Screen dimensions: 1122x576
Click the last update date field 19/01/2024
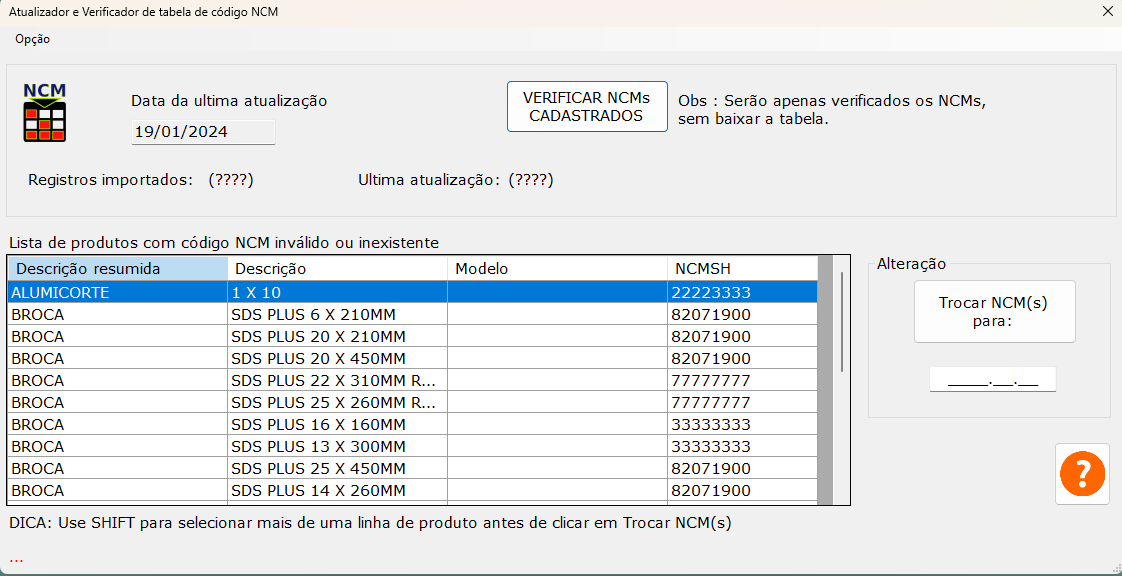click(x=203, y=132)
